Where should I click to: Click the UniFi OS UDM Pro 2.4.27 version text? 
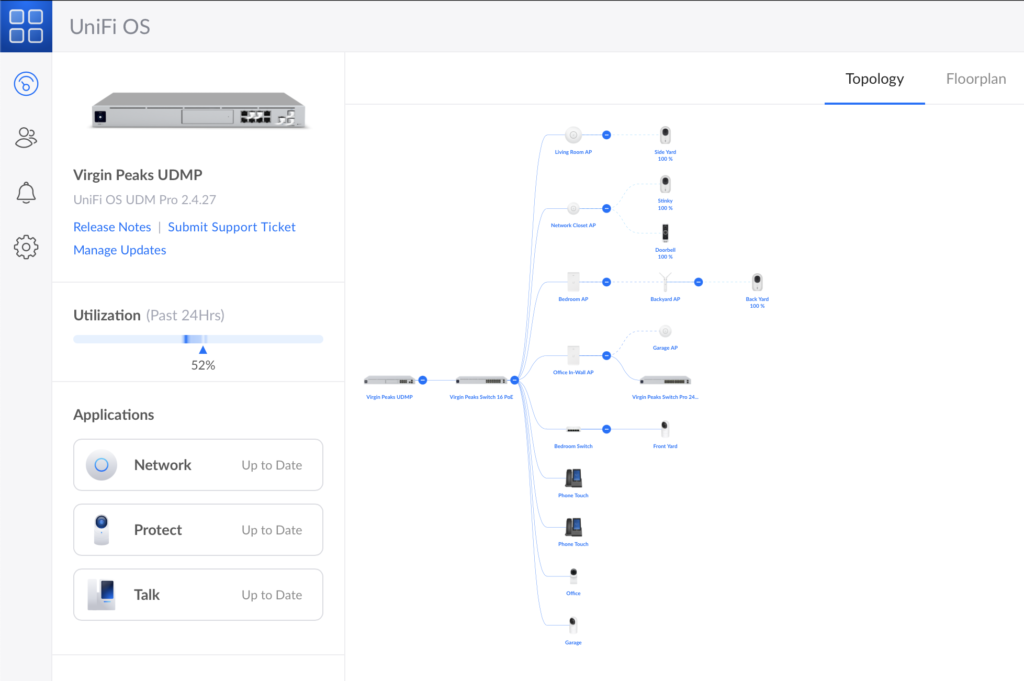coord(144,200)
